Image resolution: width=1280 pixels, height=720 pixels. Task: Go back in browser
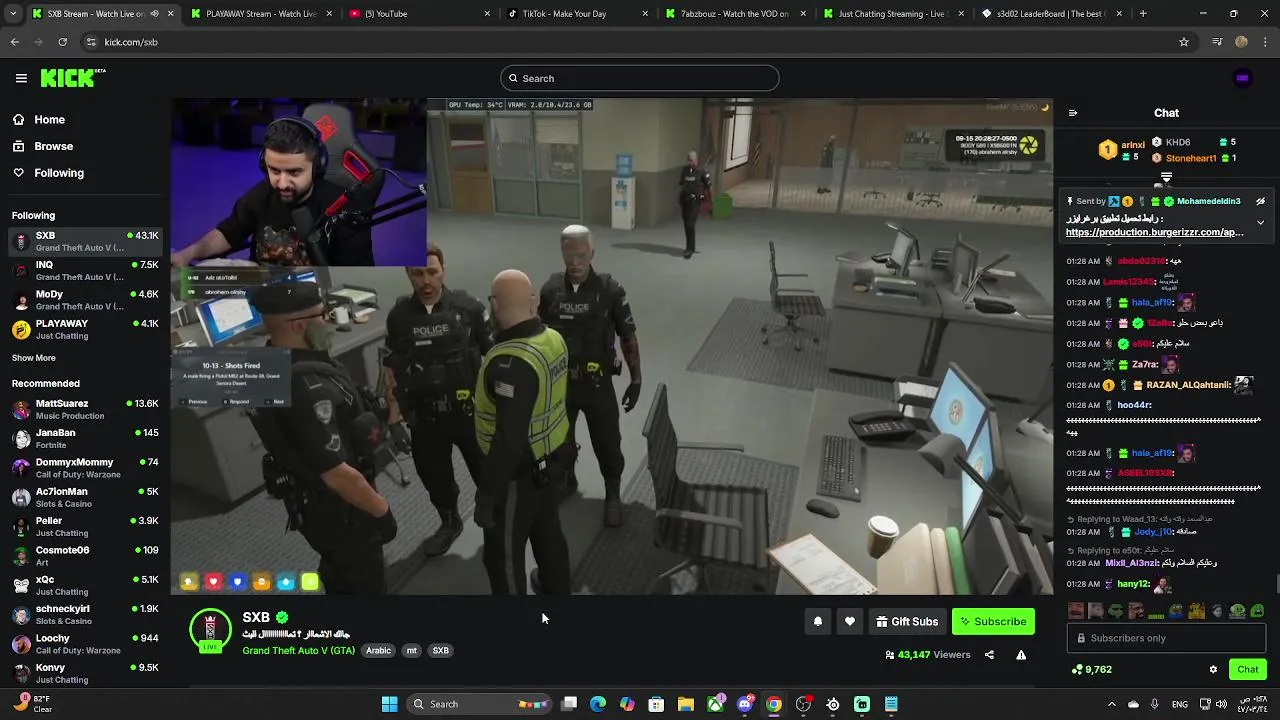pos(15,42)
